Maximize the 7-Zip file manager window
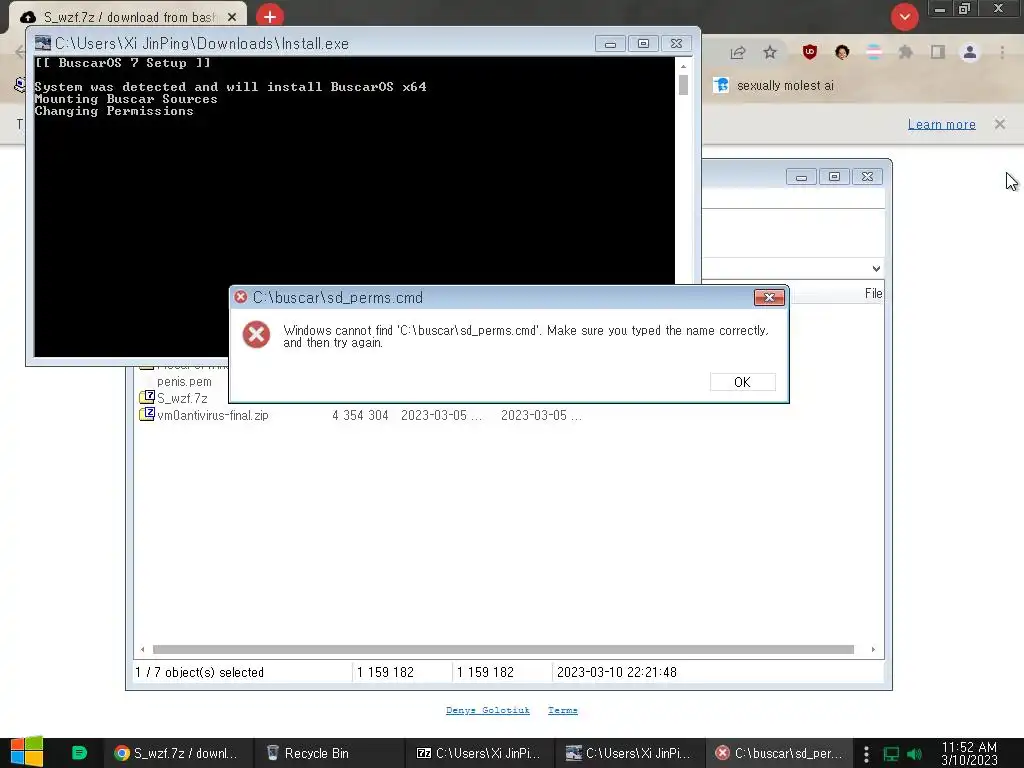This screenshot has width=1024, height=768. click(x=834, y=177)
